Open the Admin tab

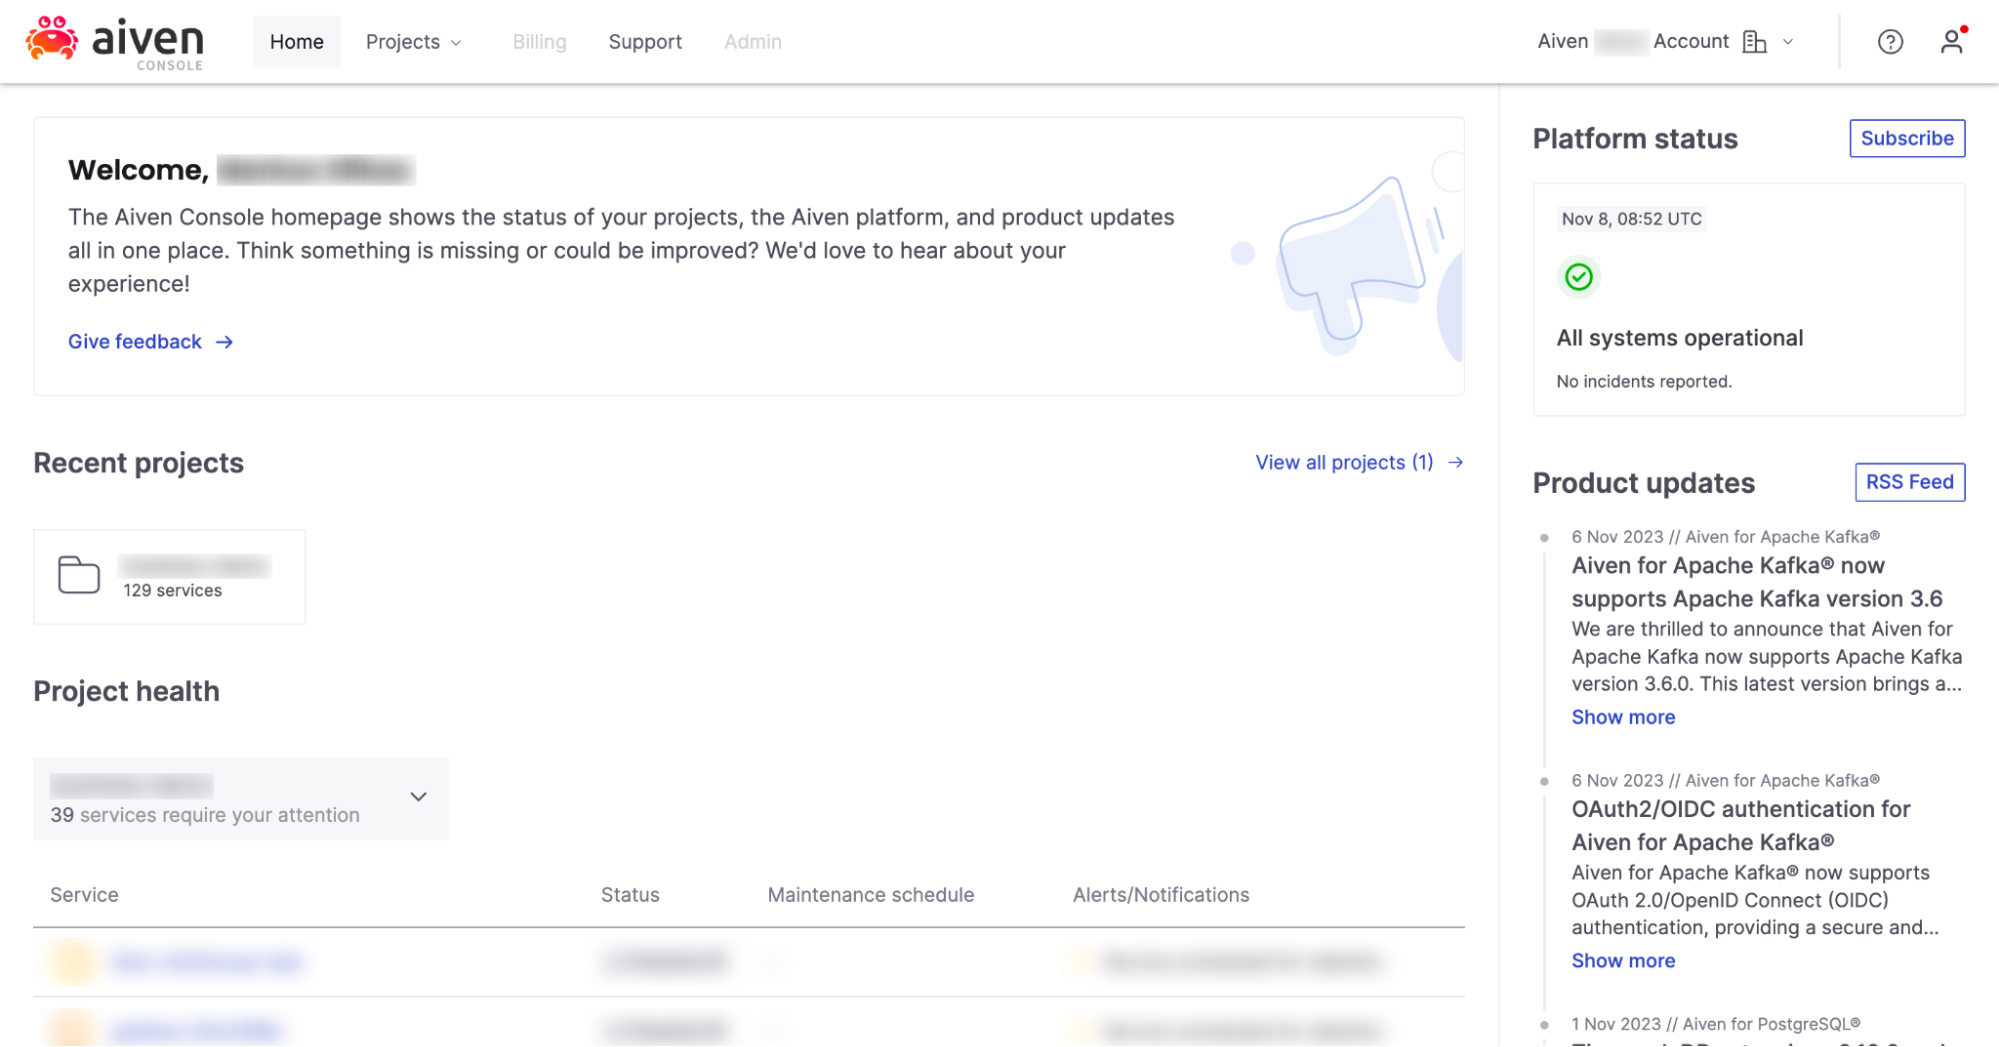coord(753,42)
